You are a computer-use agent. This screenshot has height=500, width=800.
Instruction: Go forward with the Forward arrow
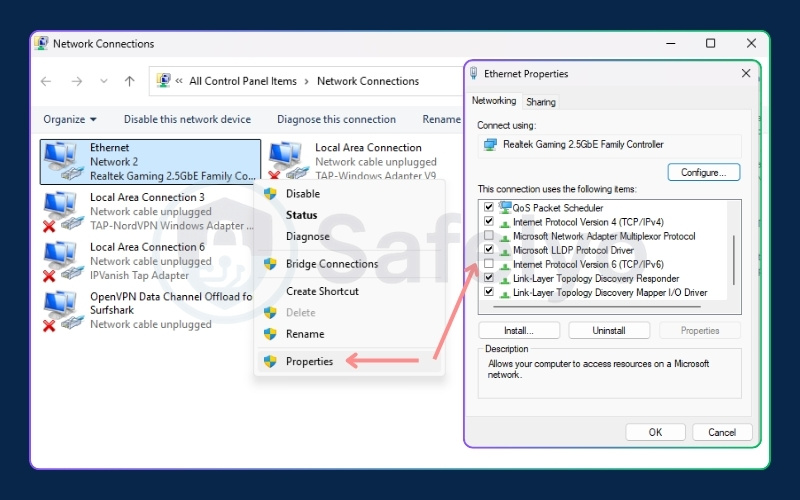(x=77, y=81)
